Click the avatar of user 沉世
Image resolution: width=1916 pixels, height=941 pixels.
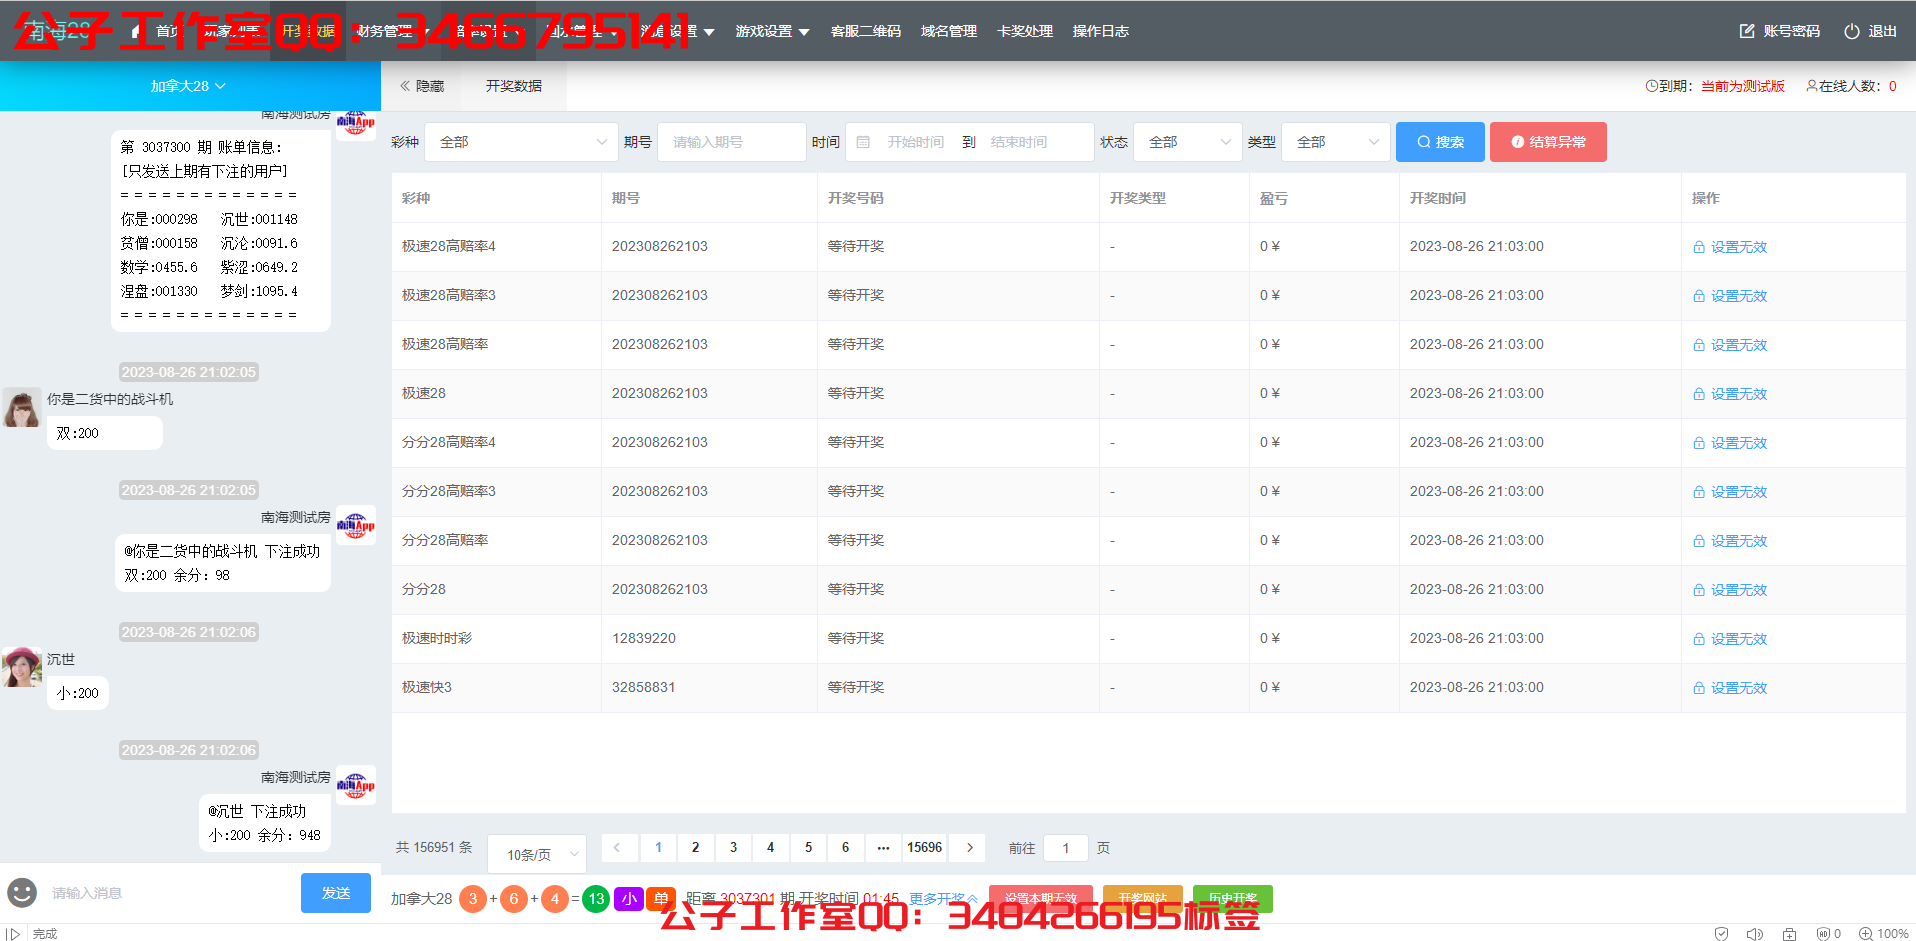point(21,667)
